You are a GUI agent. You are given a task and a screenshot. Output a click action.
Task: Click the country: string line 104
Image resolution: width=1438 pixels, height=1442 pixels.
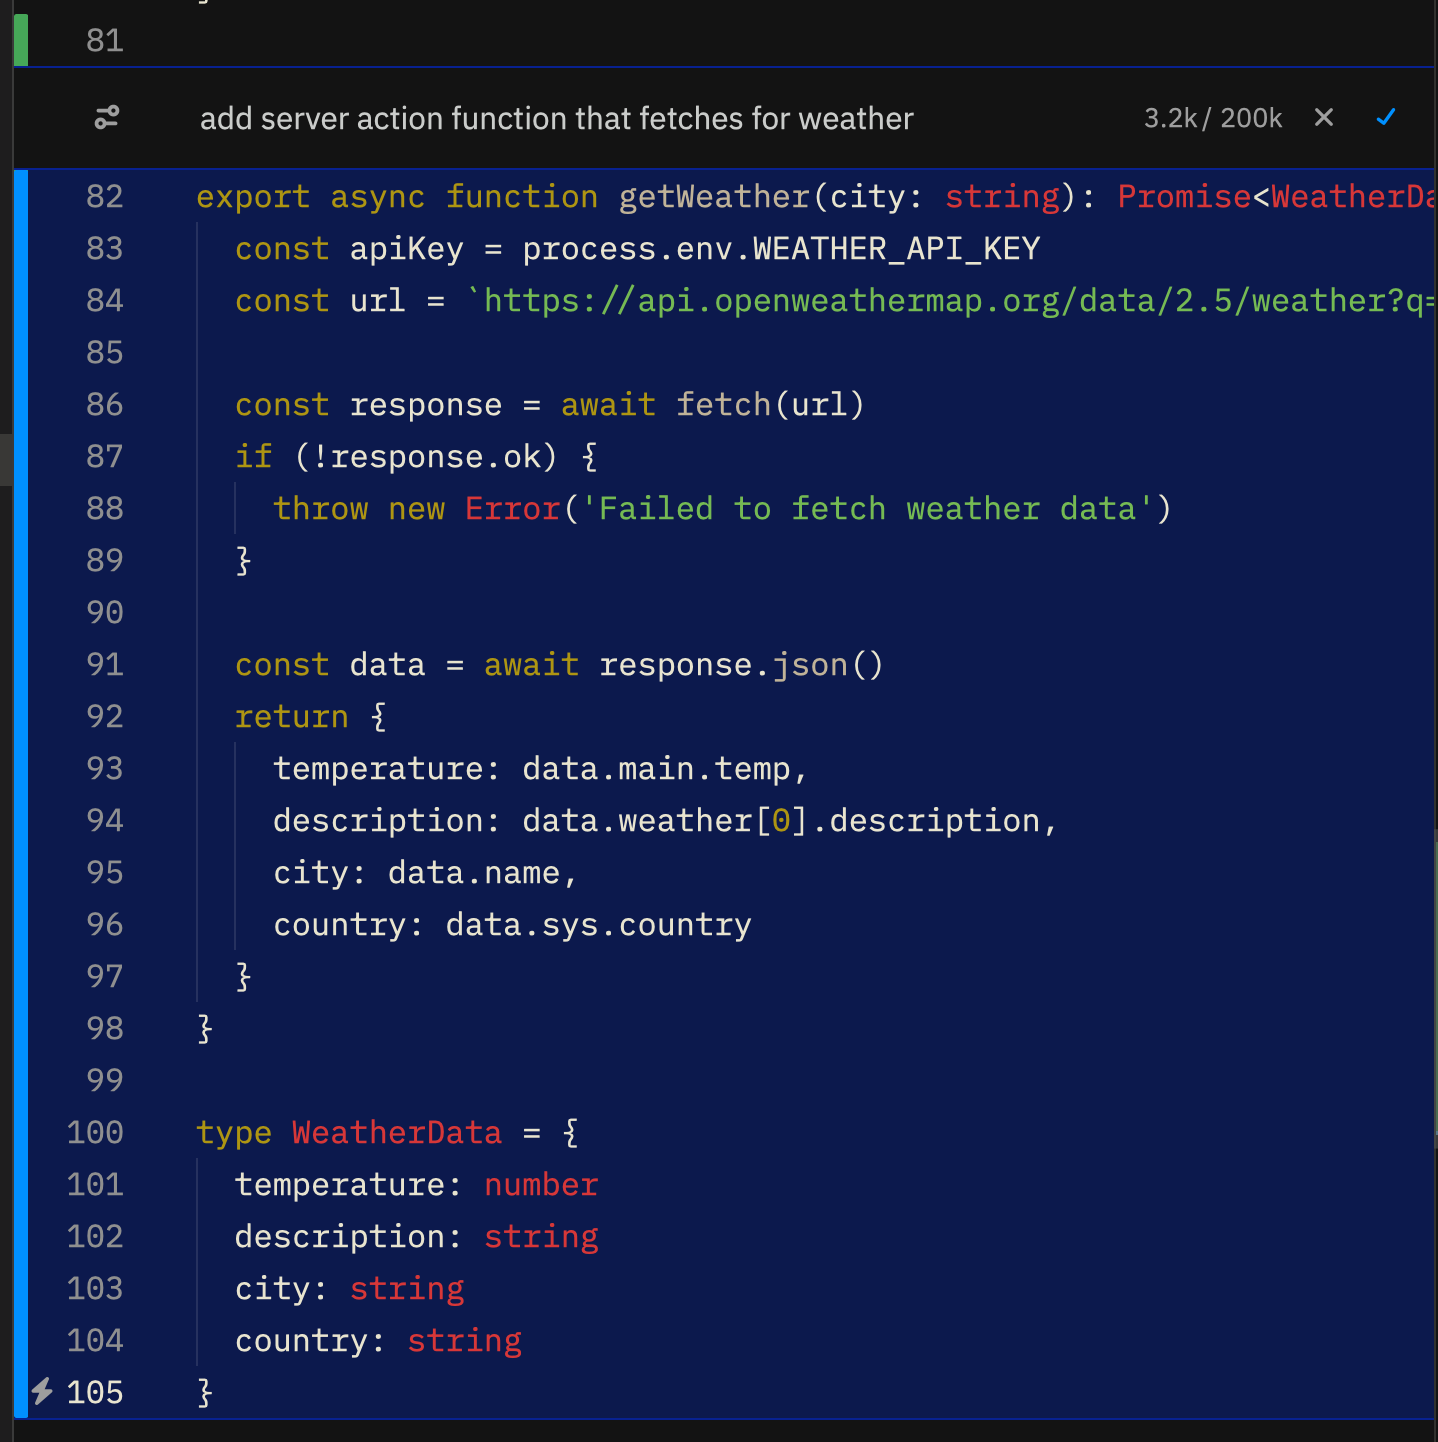378,1341
